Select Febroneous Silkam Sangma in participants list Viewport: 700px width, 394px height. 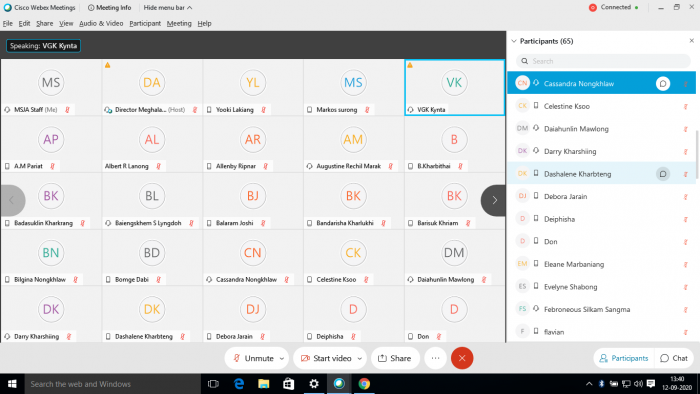tap(601, 309)
